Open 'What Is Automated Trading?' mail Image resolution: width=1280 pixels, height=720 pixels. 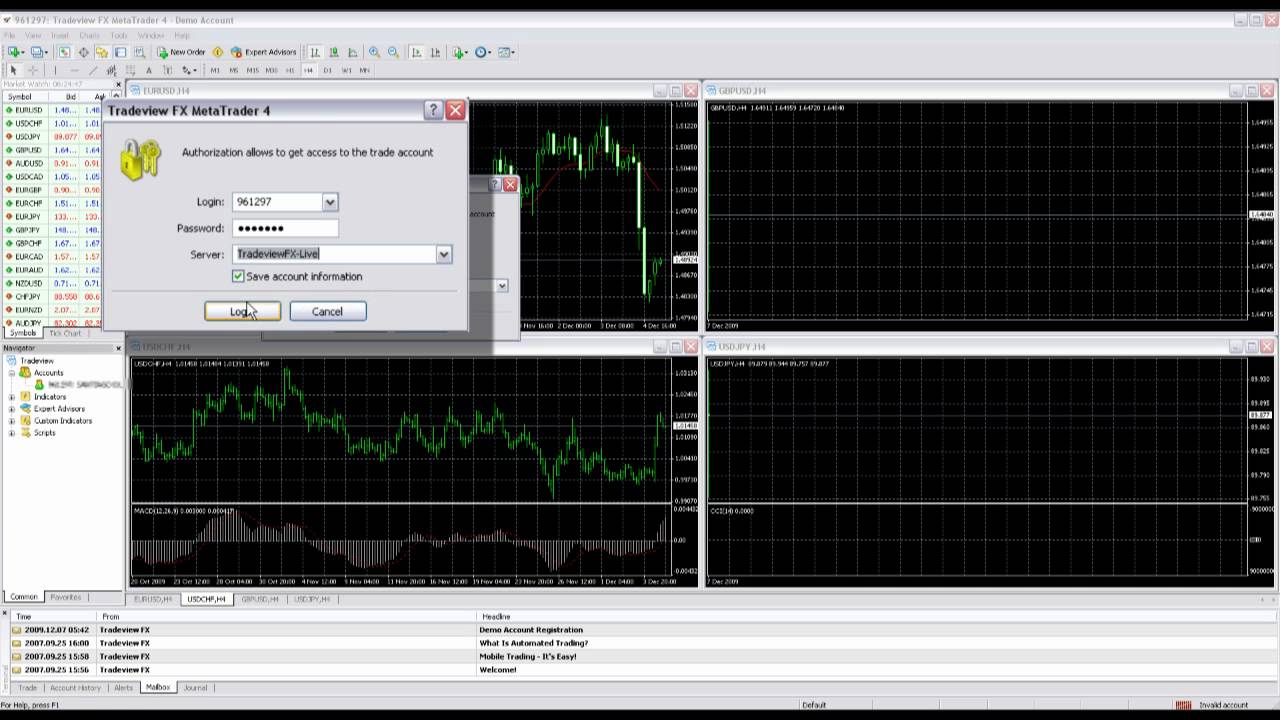click(x=534, y=643)
